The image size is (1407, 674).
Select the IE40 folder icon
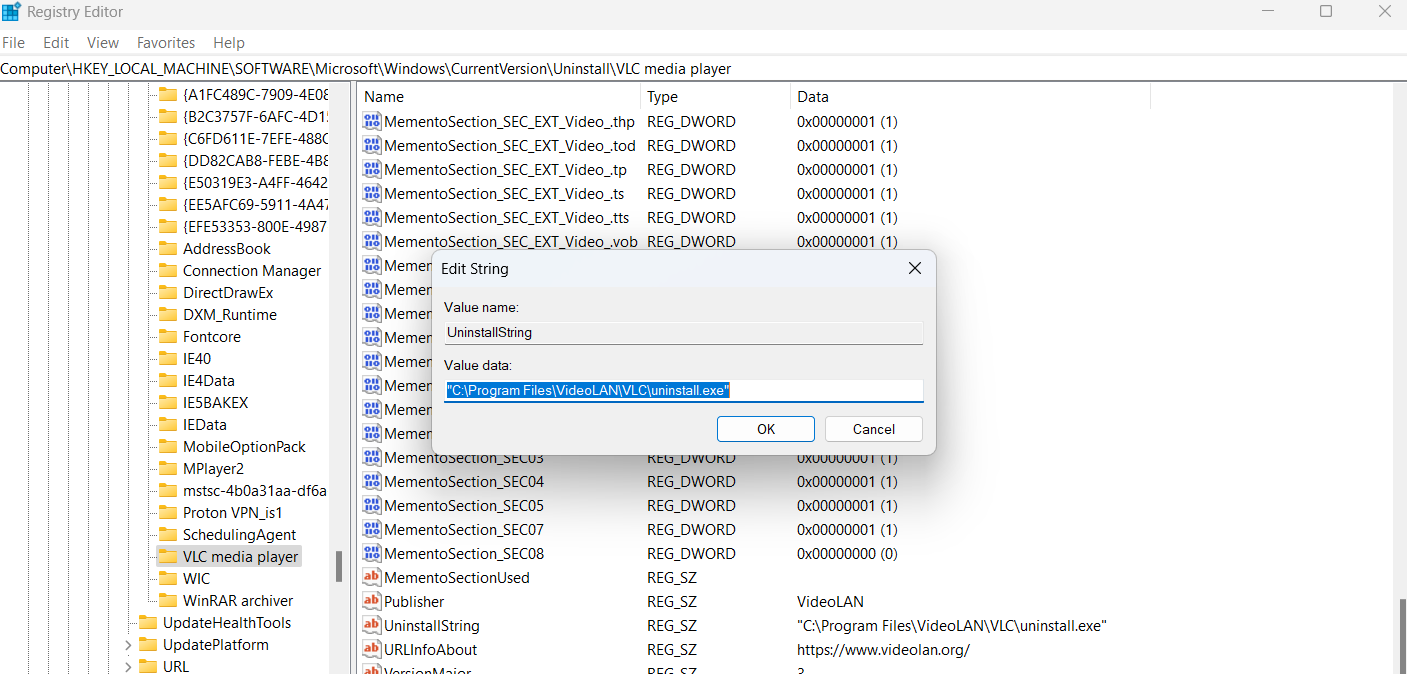click(x=167, y=359)
